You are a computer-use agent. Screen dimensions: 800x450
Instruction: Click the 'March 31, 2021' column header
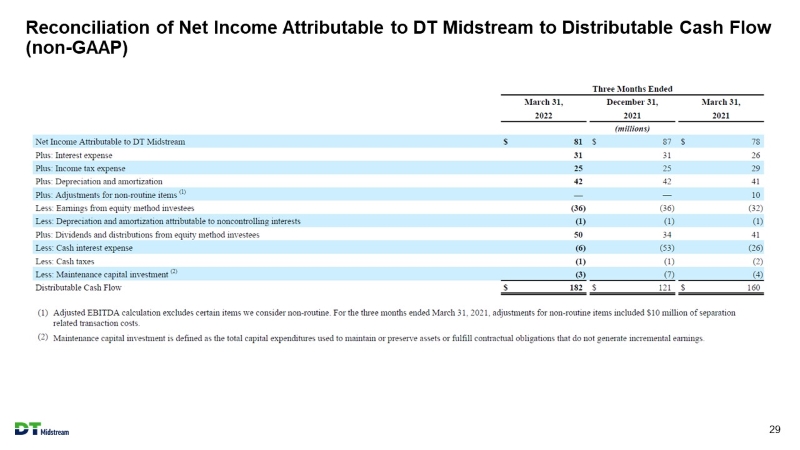tap(720, 109)
